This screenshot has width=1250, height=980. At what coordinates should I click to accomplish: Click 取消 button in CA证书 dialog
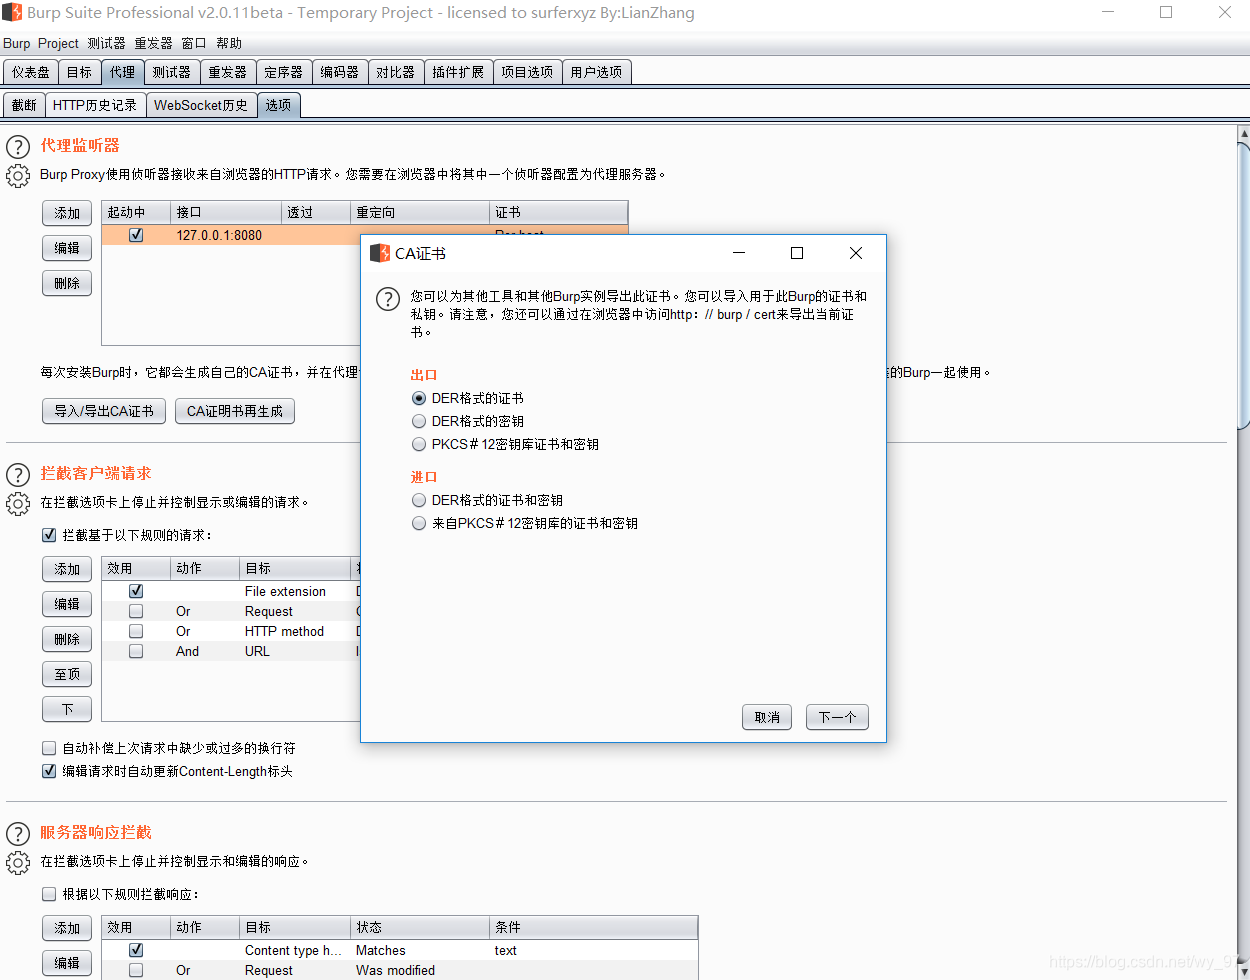[x=767, y=717]
